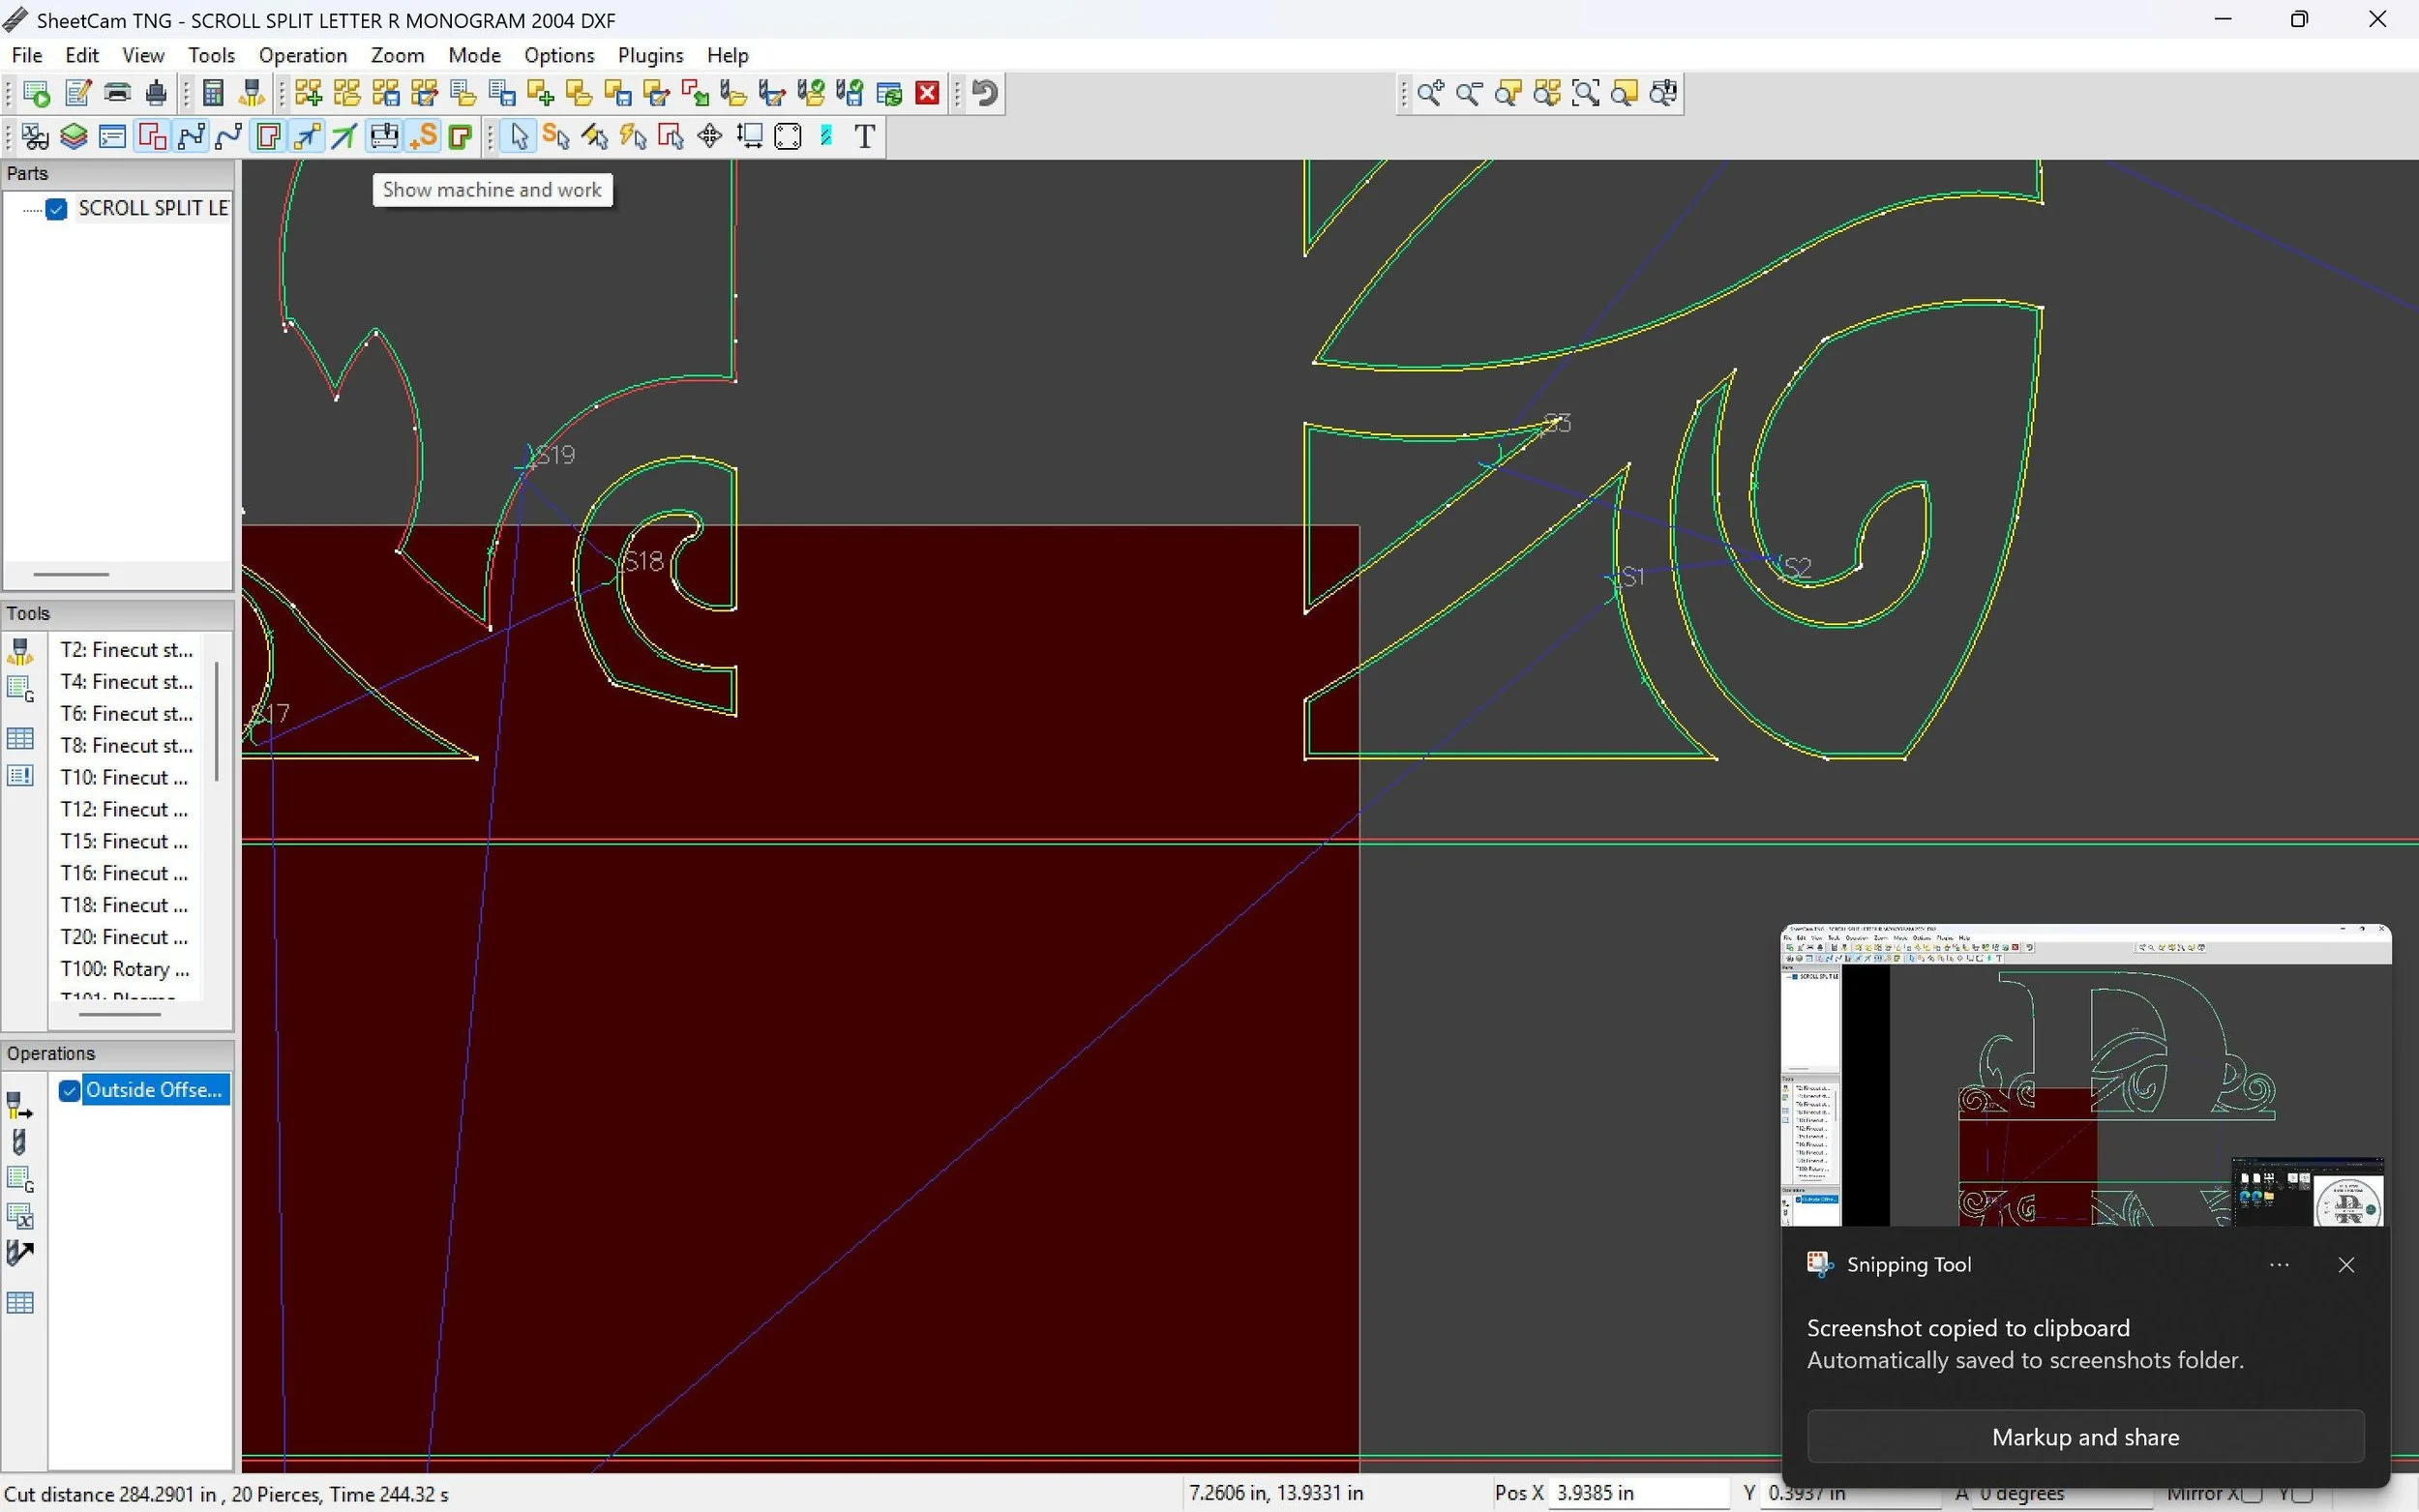Select tool T100: Rotary
Viewport: 2419px width, 1512px height.
coord(126,969)
